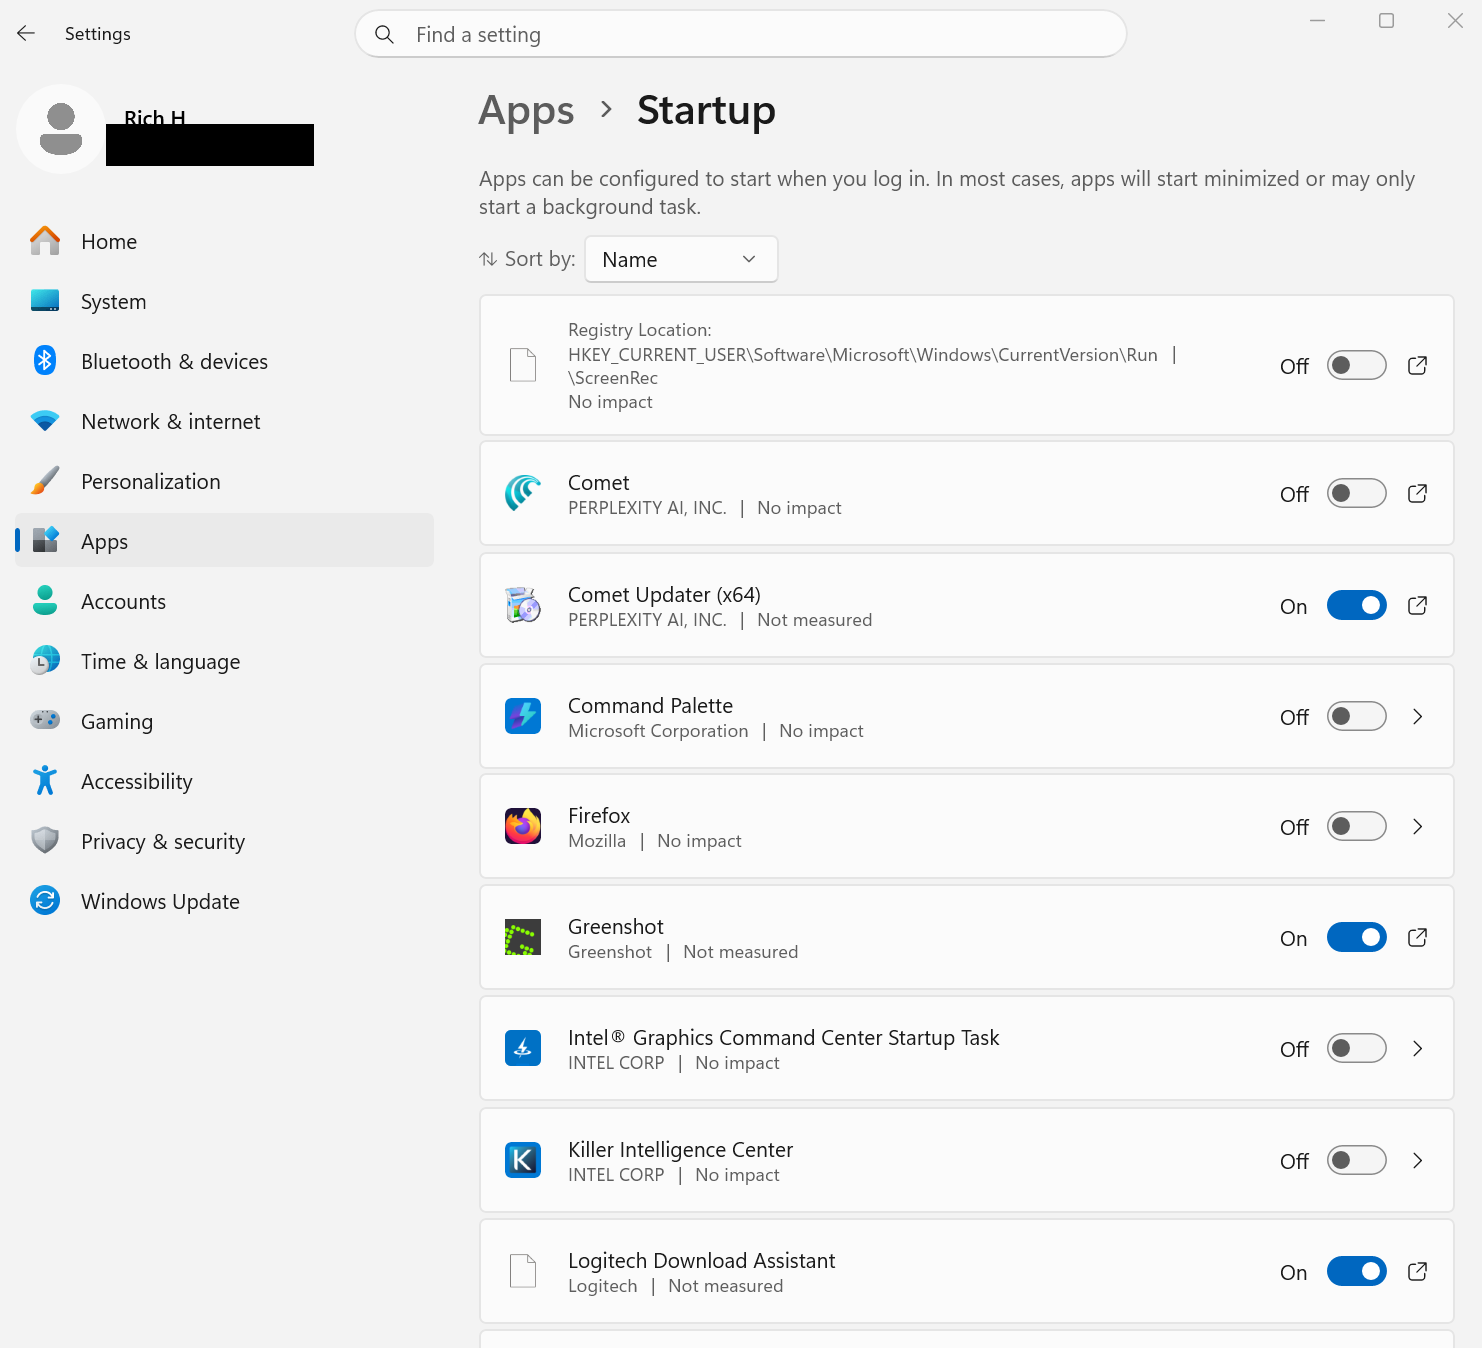
Task: Click the Settings window title text
Action: (x=98, y=34)
